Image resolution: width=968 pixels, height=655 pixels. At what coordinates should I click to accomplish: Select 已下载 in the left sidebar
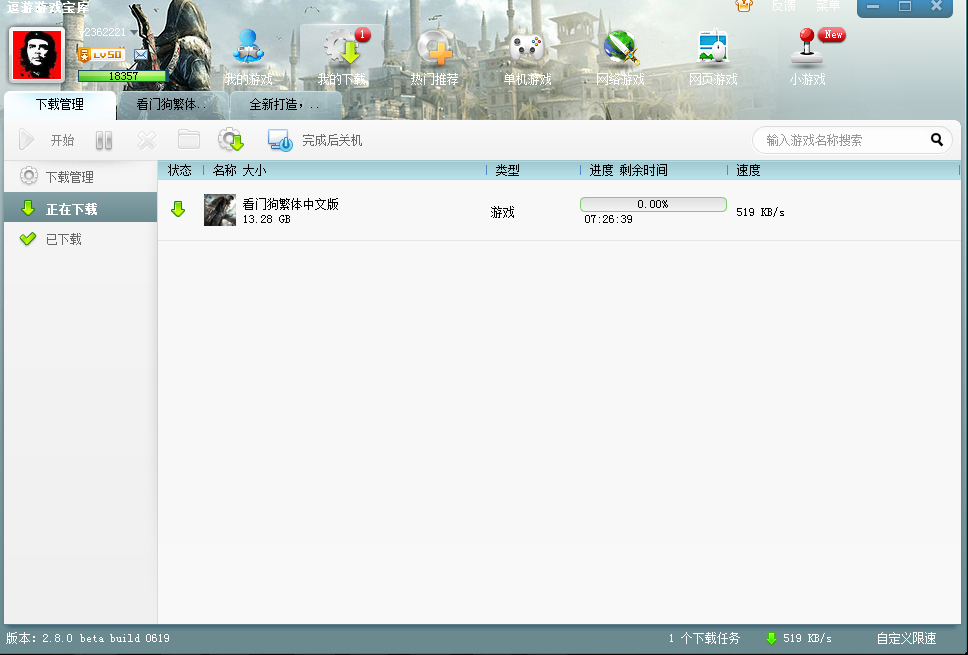pos(80,239)
